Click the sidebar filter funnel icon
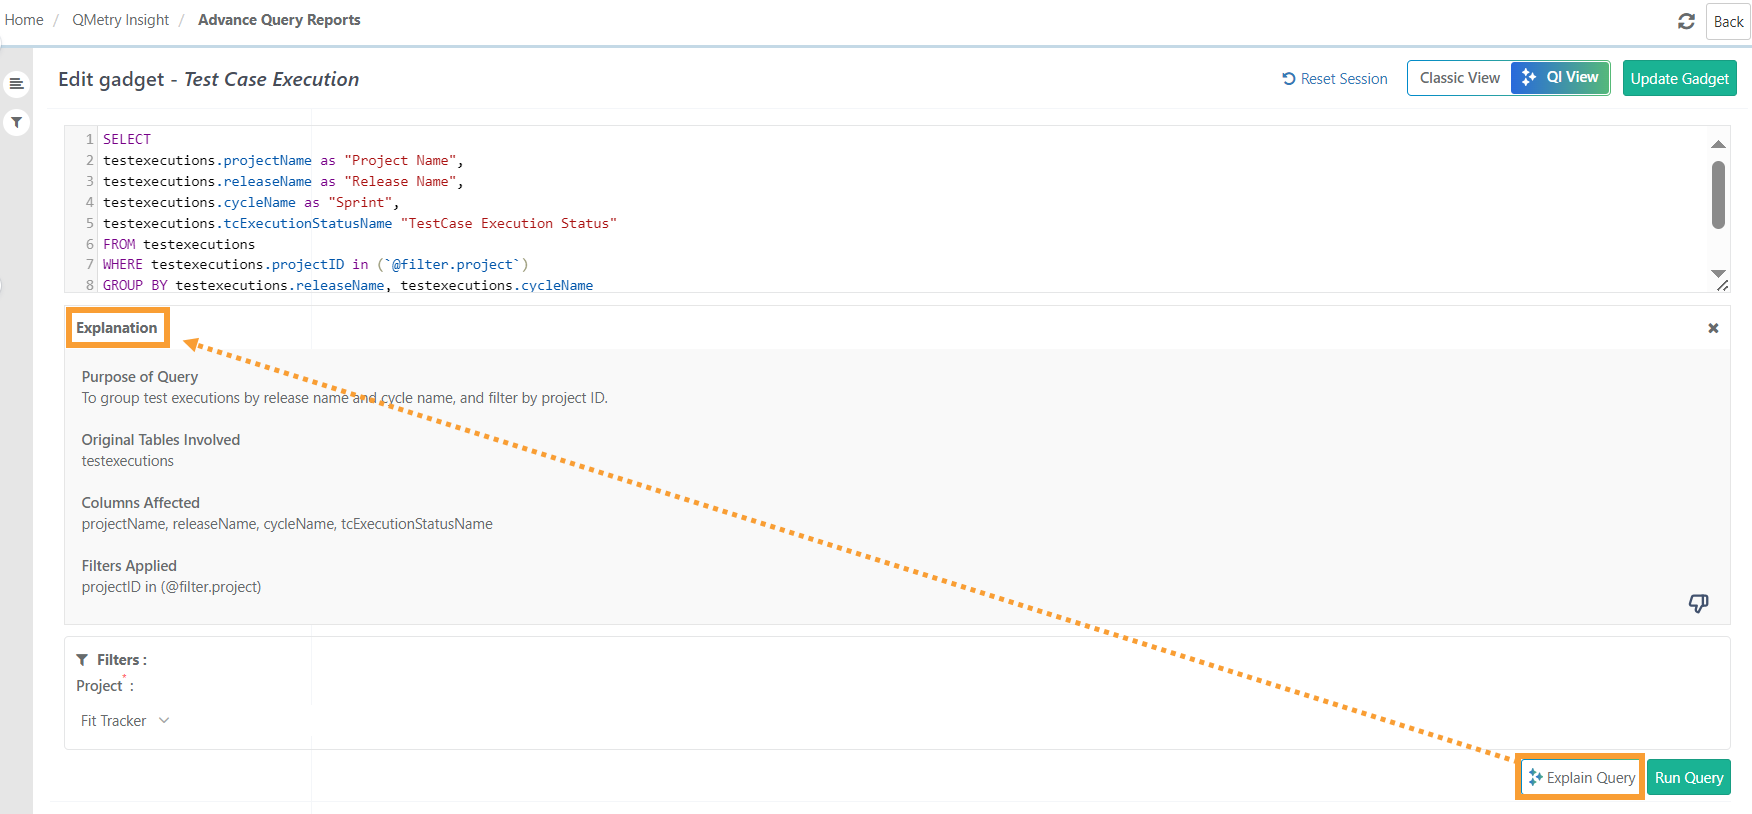 point(16,122)
